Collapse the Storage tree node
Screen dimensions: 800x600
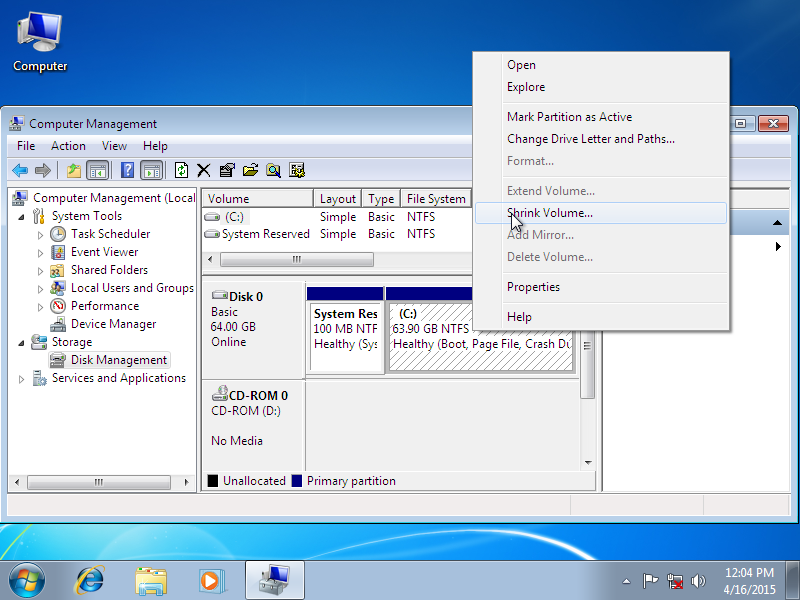[x=21, y=343]
